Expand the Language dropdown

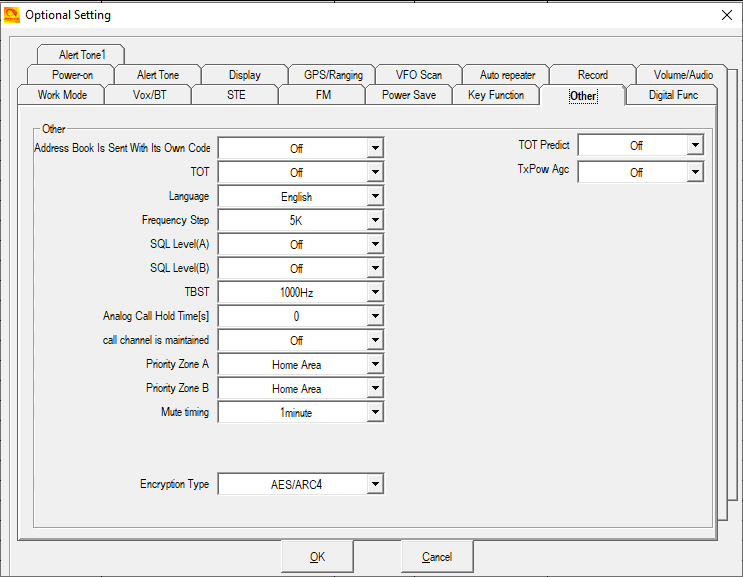click(x=375, y=196)
